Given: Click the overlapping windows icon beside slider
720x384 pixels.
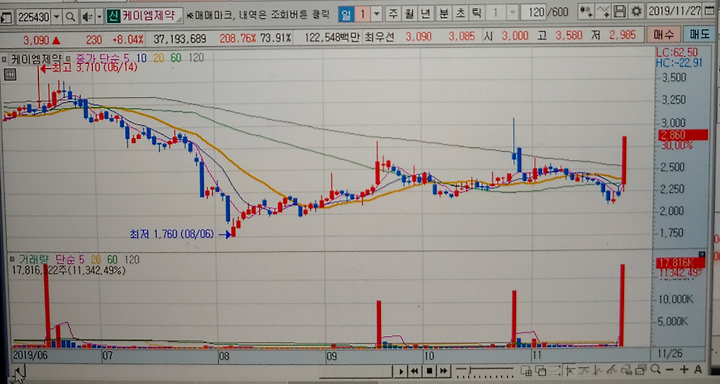Looking at the screenshot, I should coord(540,370).
